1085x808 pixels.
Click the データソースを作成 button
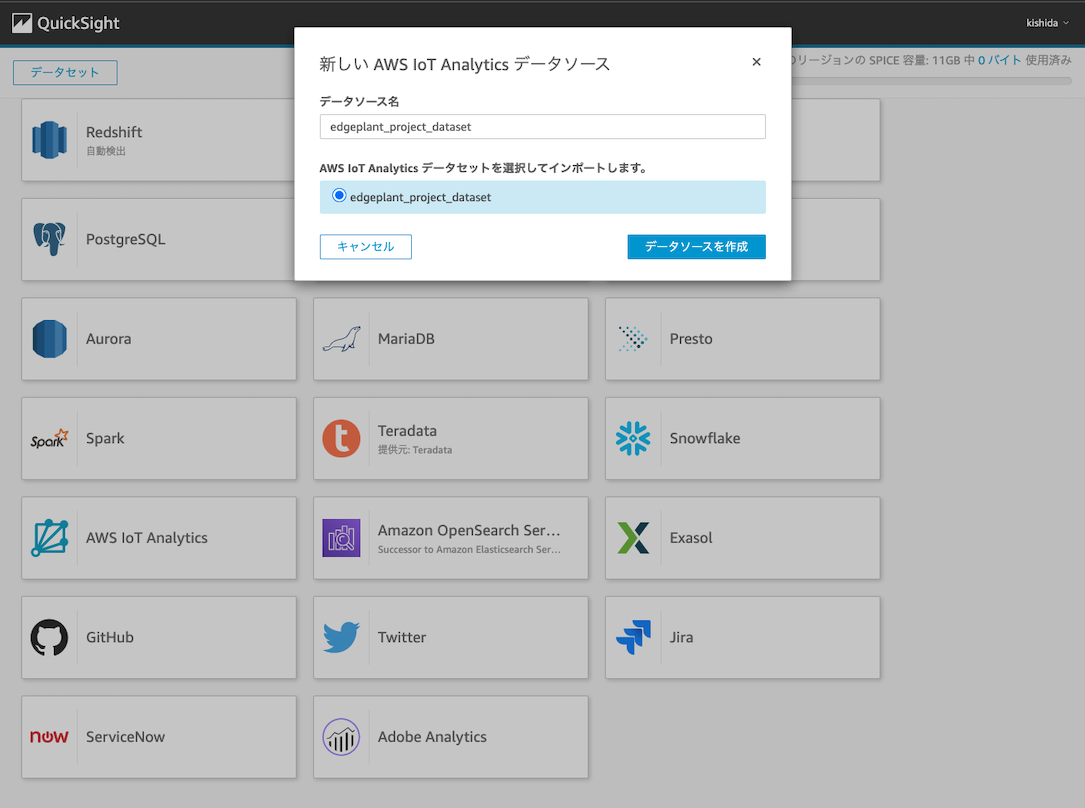point(696,247)
